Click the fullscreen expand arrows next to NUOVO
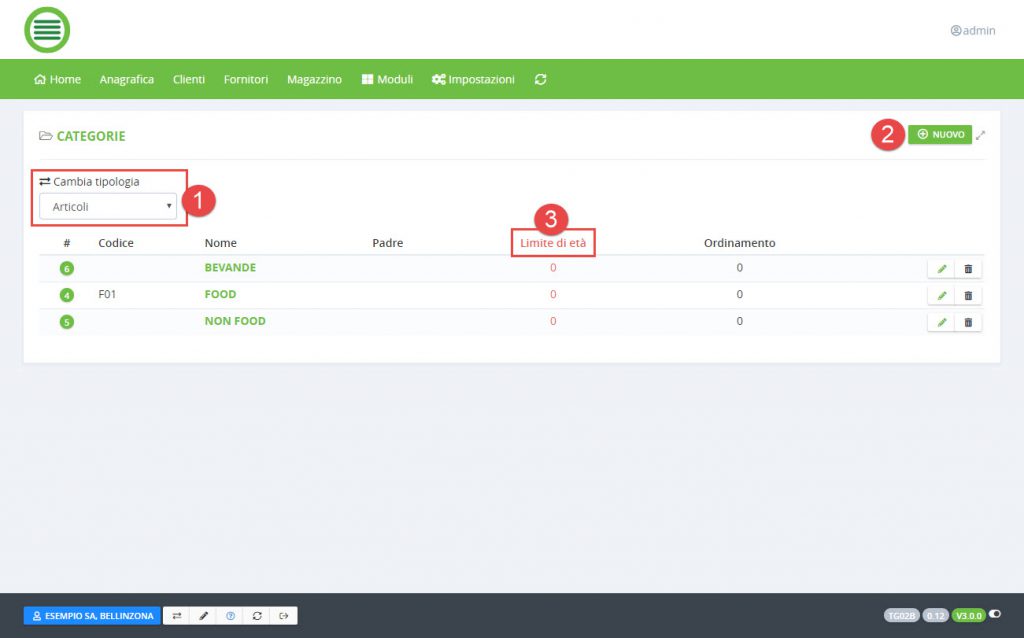The height and width of the screenshot is (638, 1024). tap(980, 135)
